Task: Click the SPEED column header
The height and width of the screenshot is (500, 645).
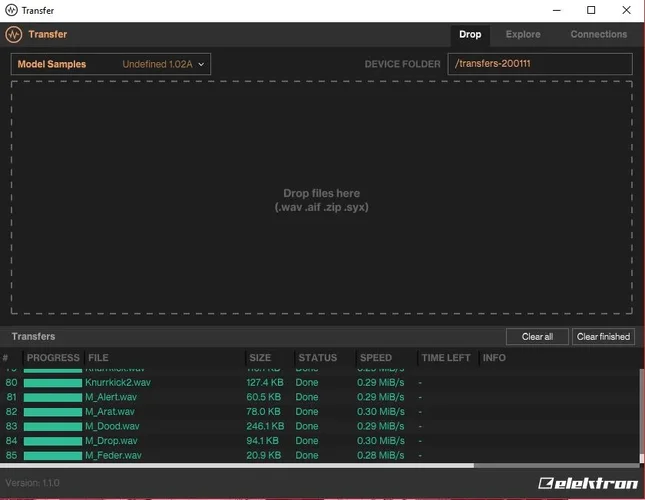Action: 376,358
